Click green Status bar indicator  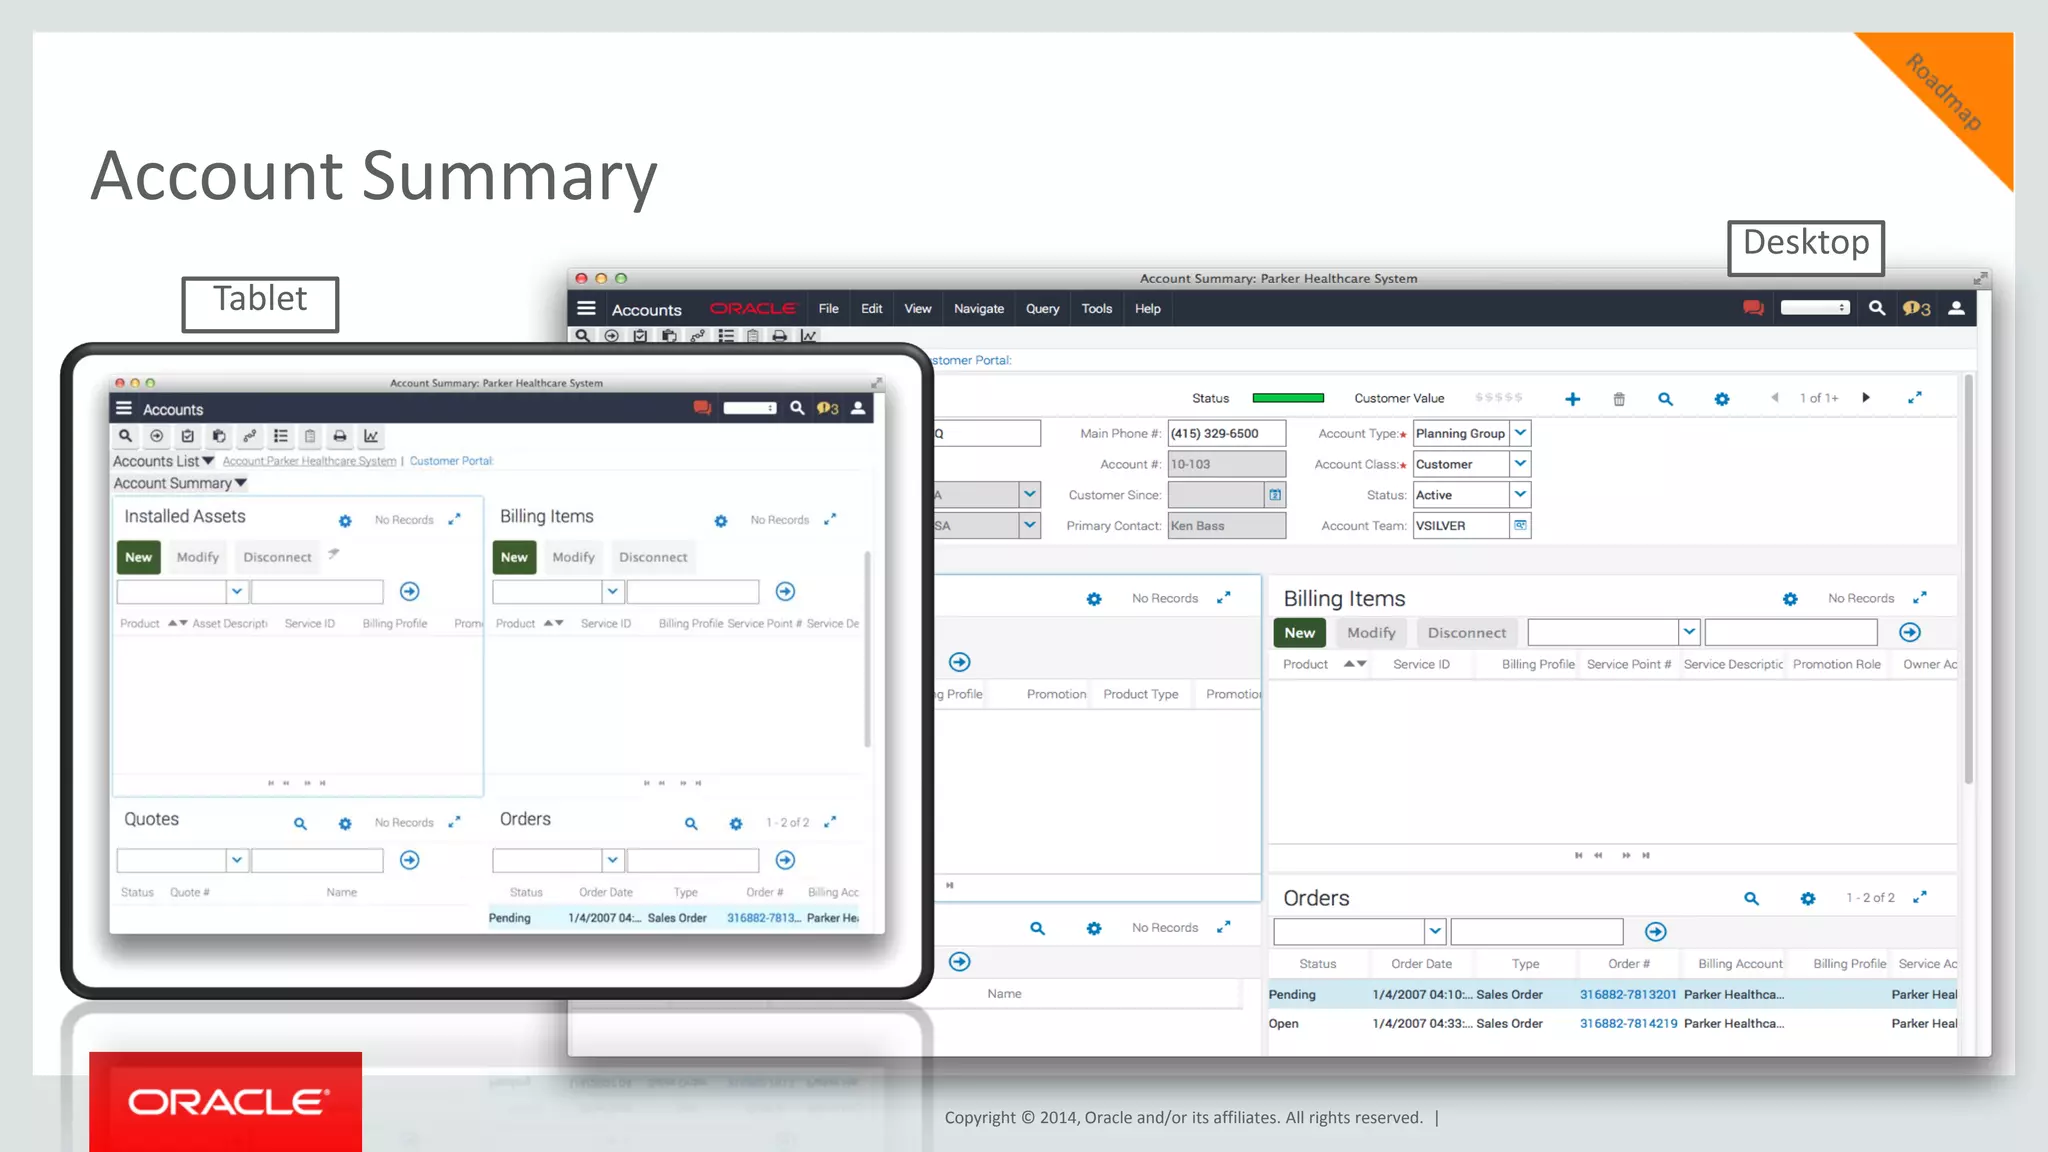(1288, 398)
